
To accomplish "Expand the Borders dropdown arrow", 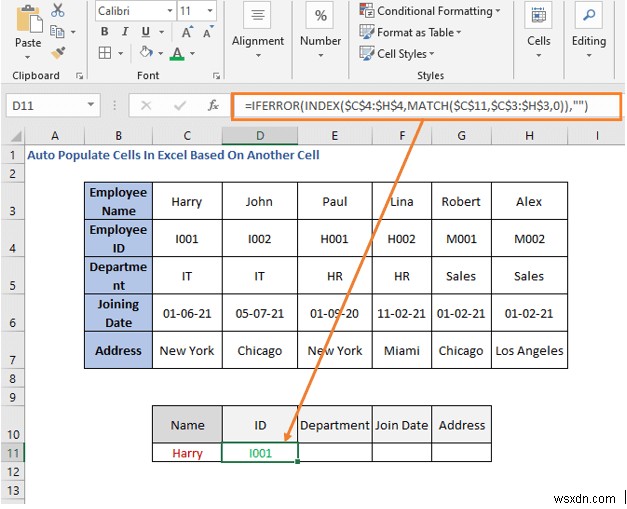I will click(x=120, y=53).
